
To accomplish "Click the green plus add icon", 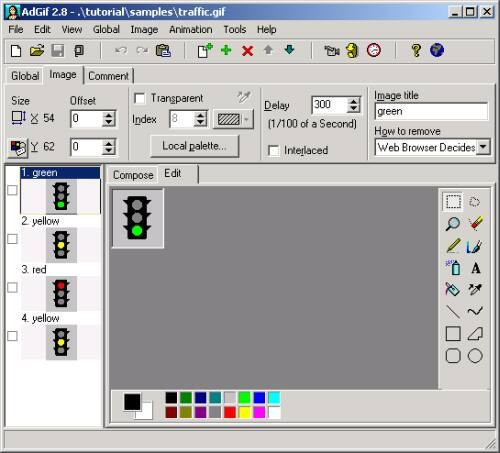I will click(x=226, y=51).
